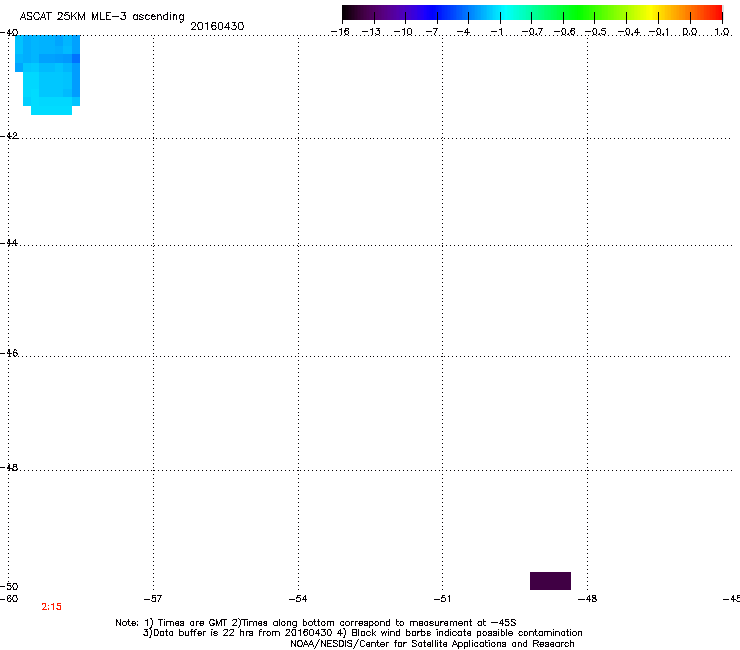The height and width of the screenshot is (650, 740).
Task: Click the red 2:15 time stamp
Action: click(51, 607)
